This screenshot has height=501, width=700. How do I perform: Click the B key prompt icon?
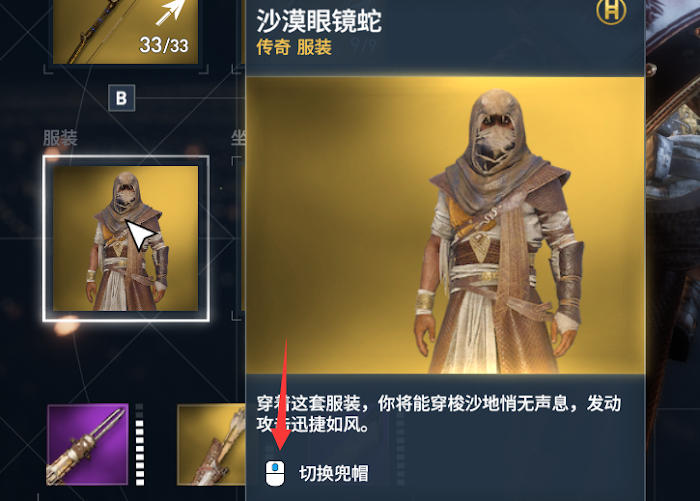click(x=121, y=98)
